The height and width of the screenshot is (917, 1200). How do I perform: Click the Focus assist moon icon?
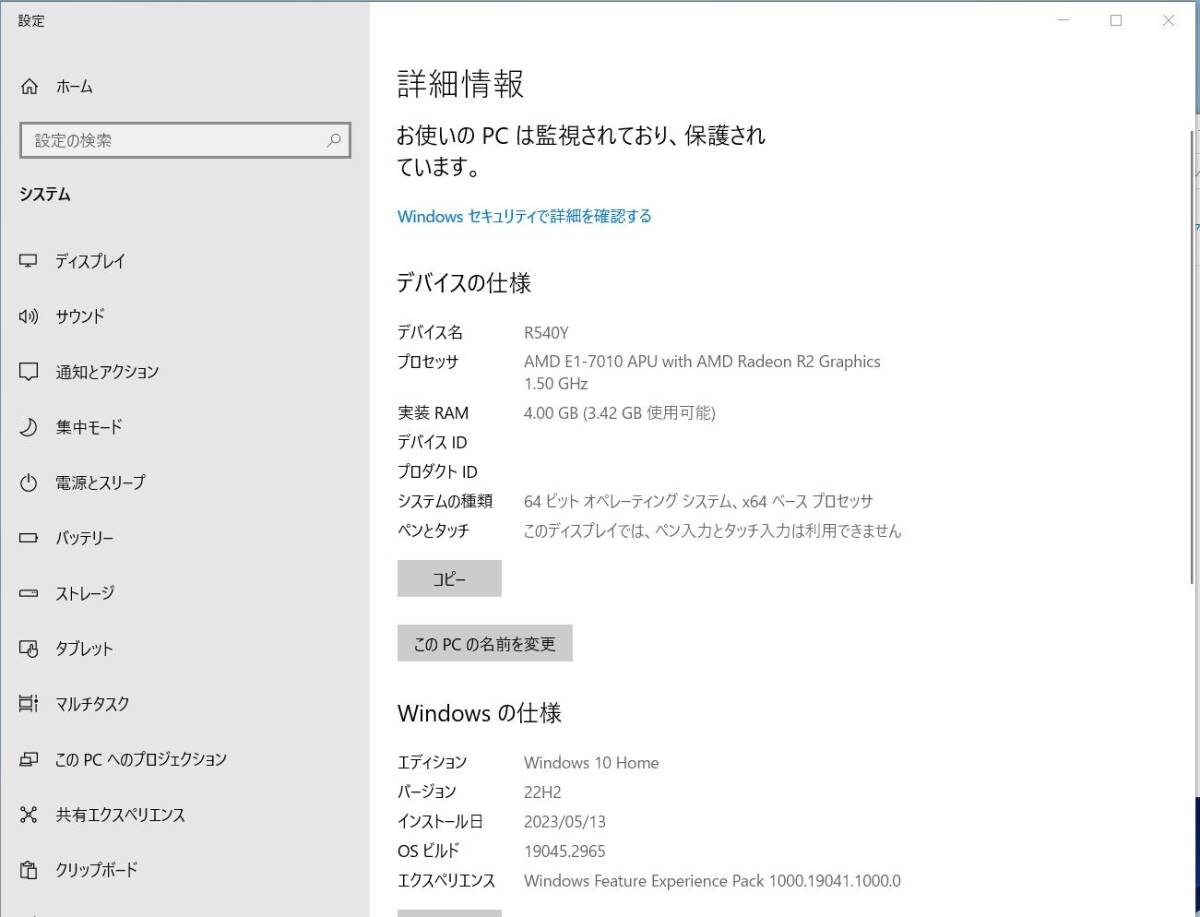click(28, 427)
